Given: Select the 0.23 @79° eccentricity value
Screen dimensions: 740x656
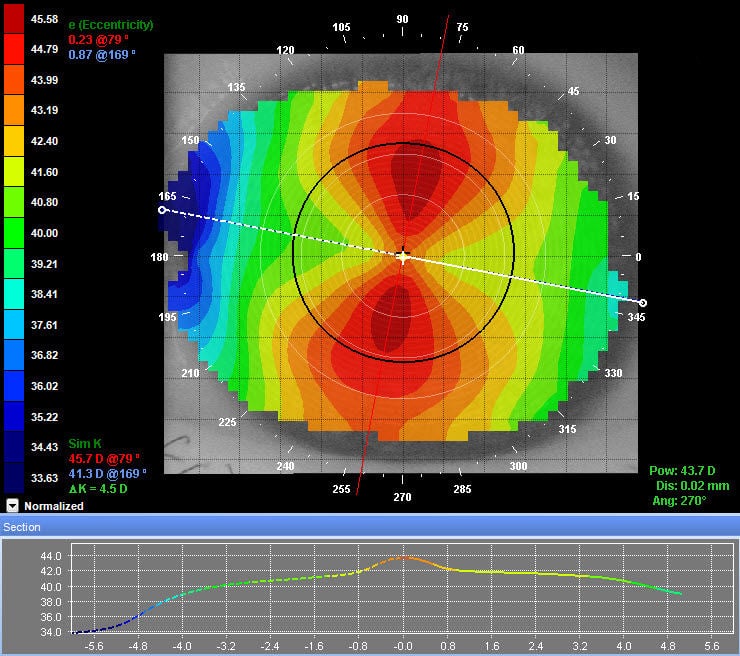Looking at the screenshot, I should pyautogui.click(x=95, y=38).
